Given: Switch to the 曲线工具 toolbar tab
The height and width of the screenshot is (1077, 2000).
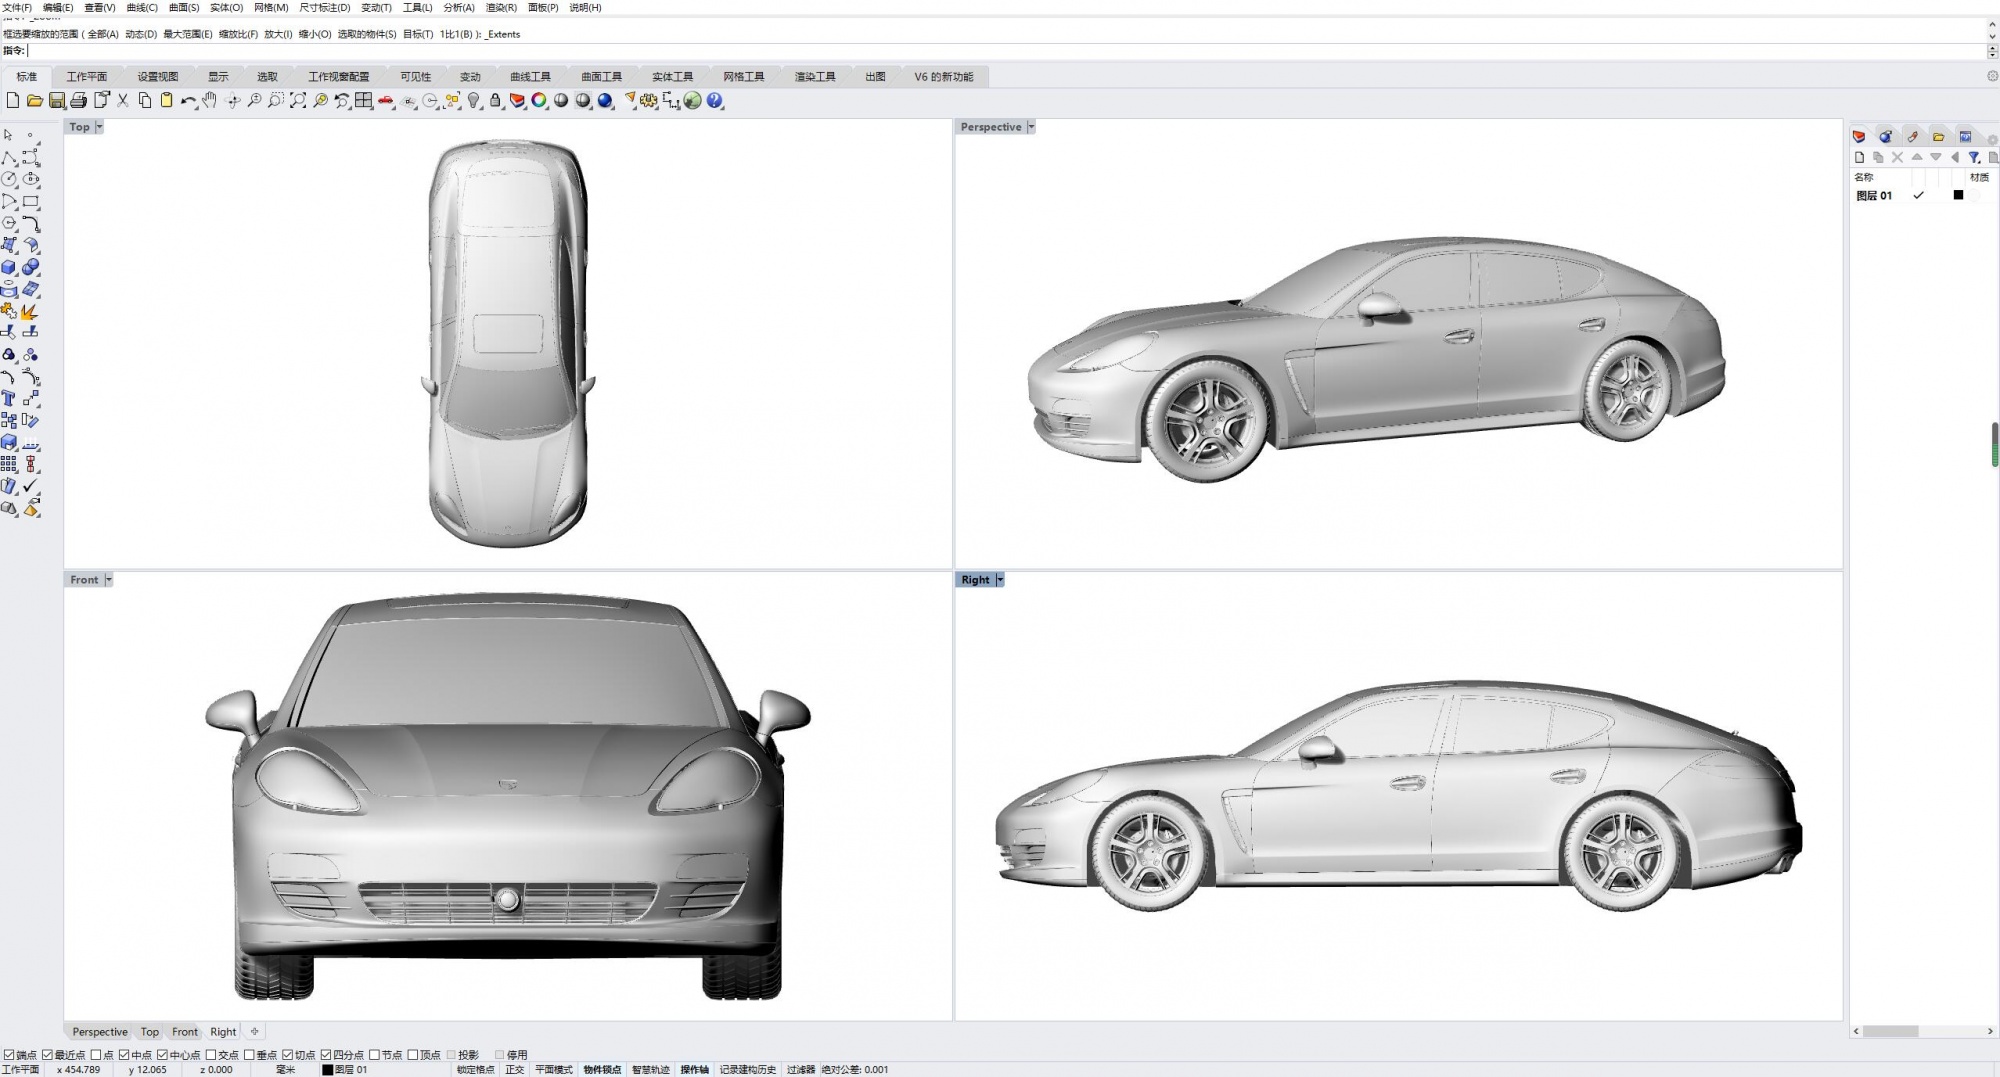Looking at the screenshot, I should coord(530,76).
